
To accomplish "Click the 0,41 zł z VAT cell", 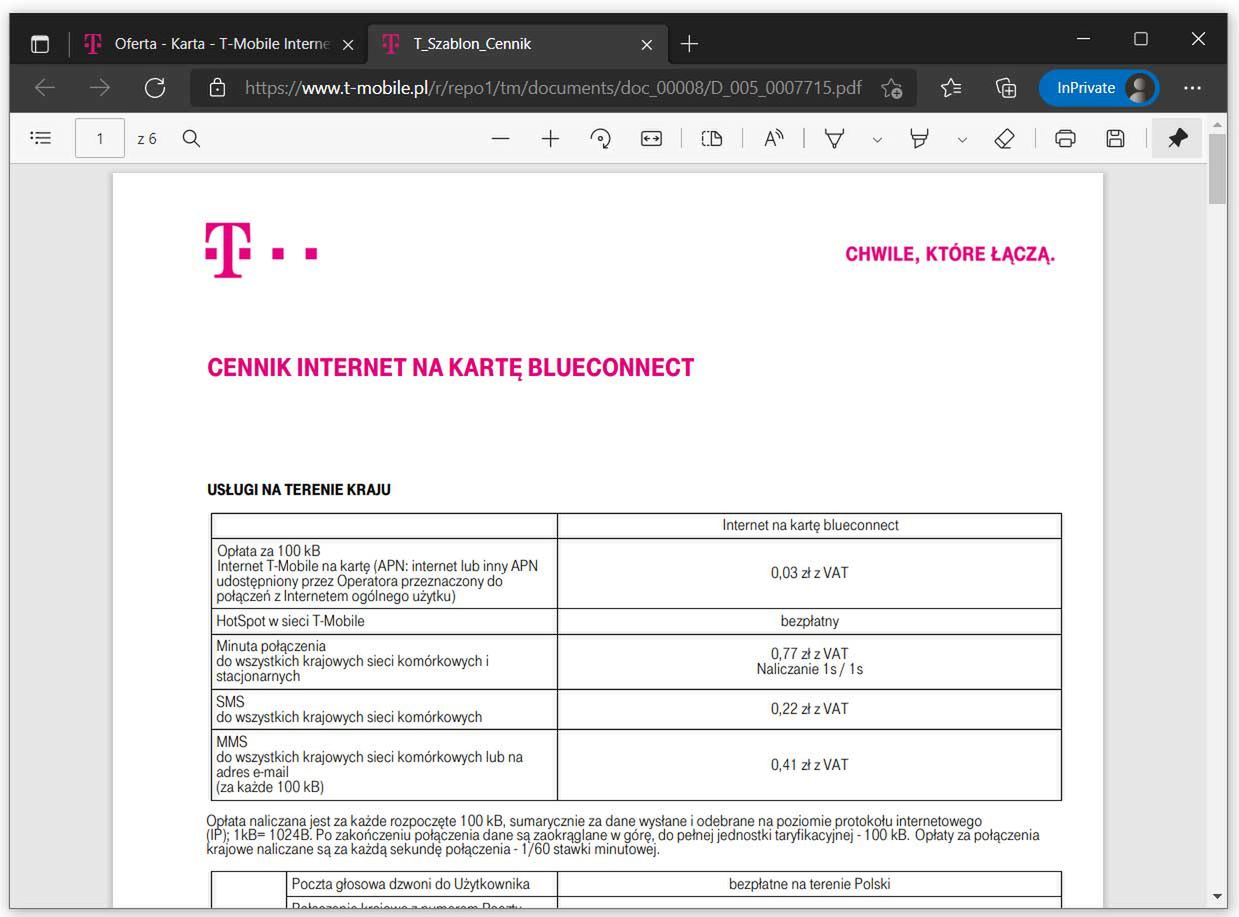I will click(809, 765).
